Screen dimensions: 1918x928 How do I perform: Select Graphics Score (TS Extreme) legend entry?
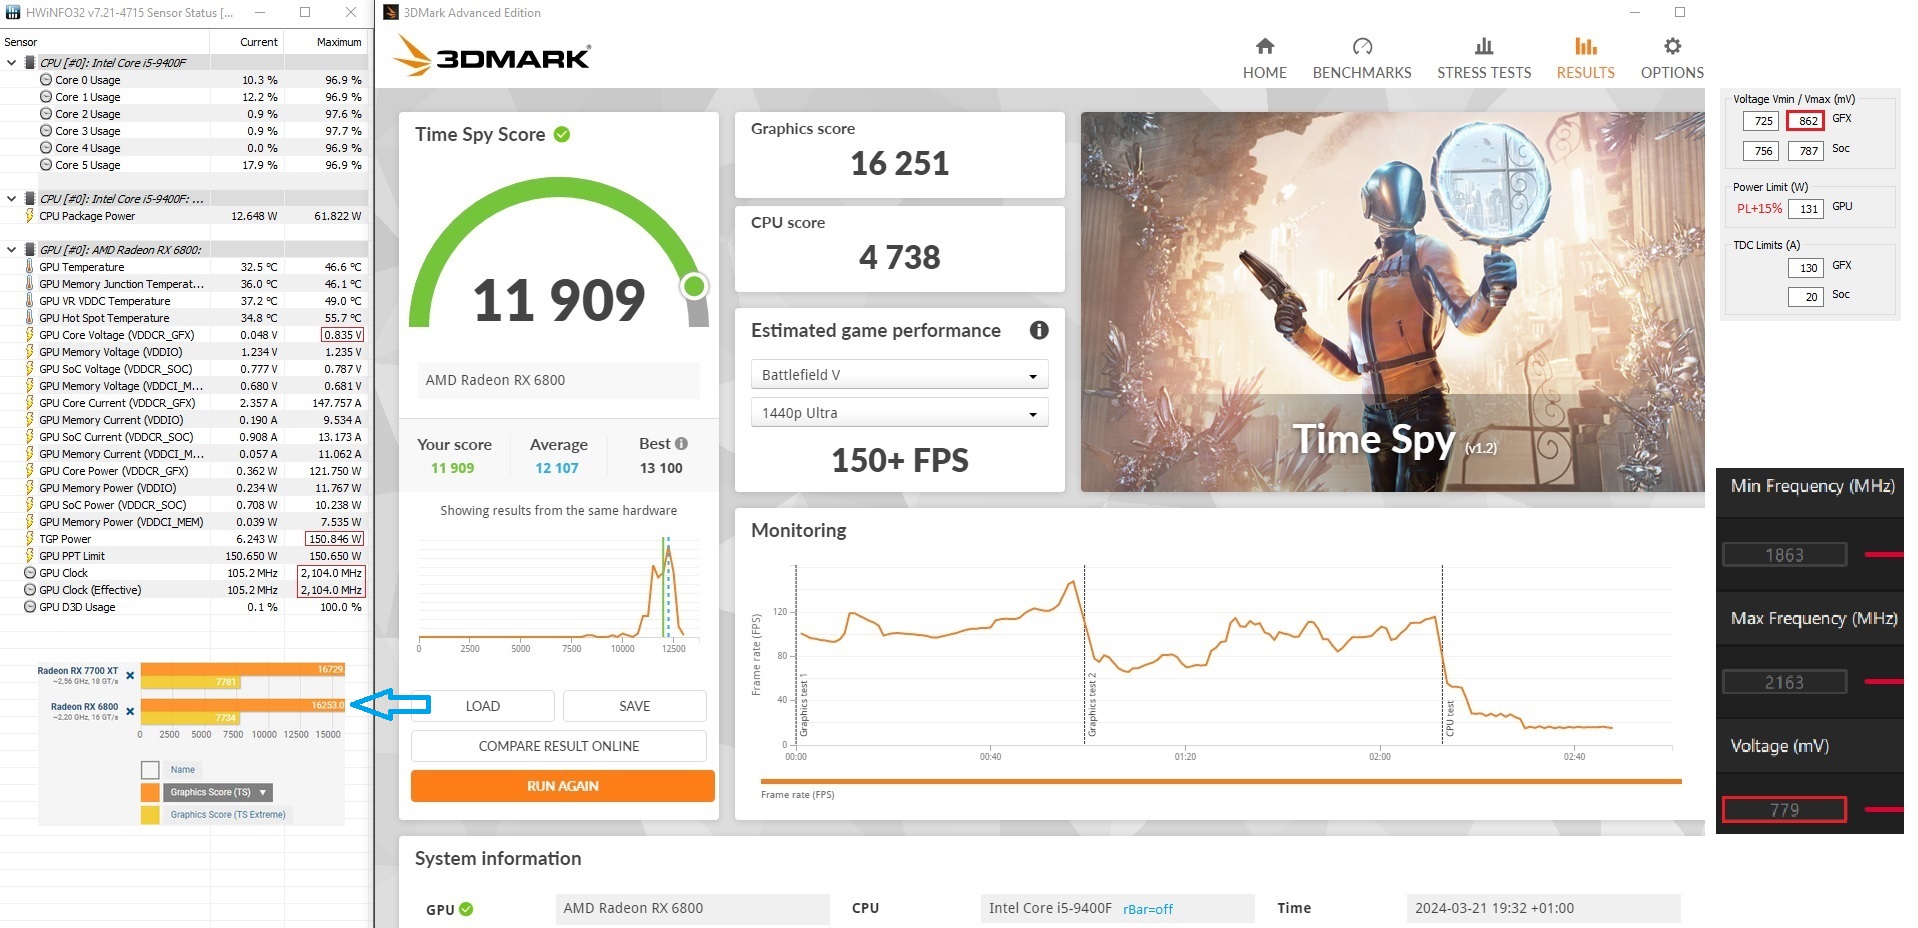pos(227,815)
